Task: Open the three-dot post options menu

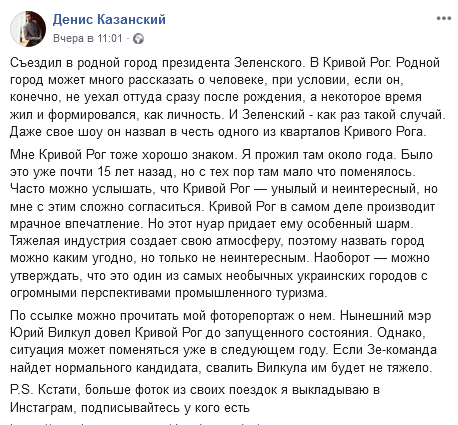Action: [x=444, y=18]
